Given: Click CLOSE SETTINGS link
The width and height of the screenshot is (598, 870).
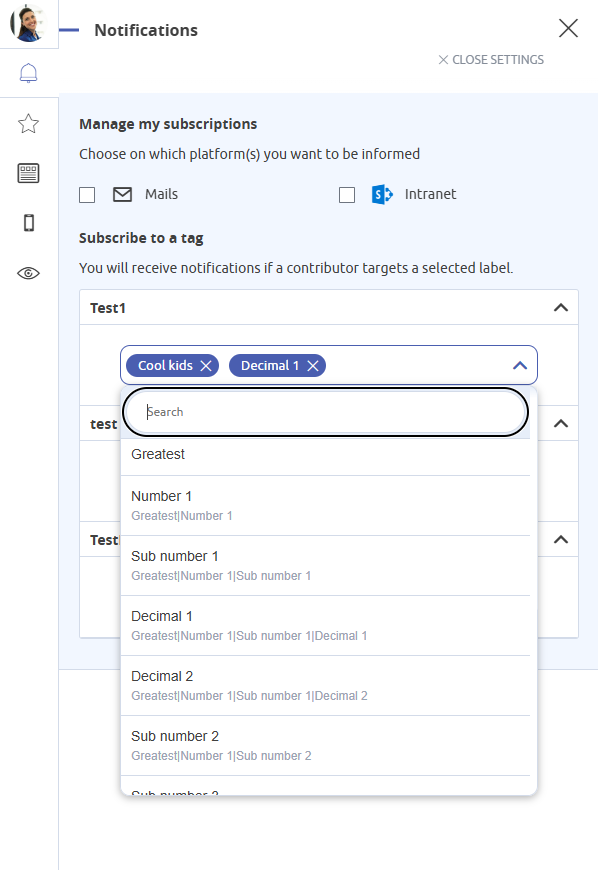Looking at the screenshot, I should 491,60.
